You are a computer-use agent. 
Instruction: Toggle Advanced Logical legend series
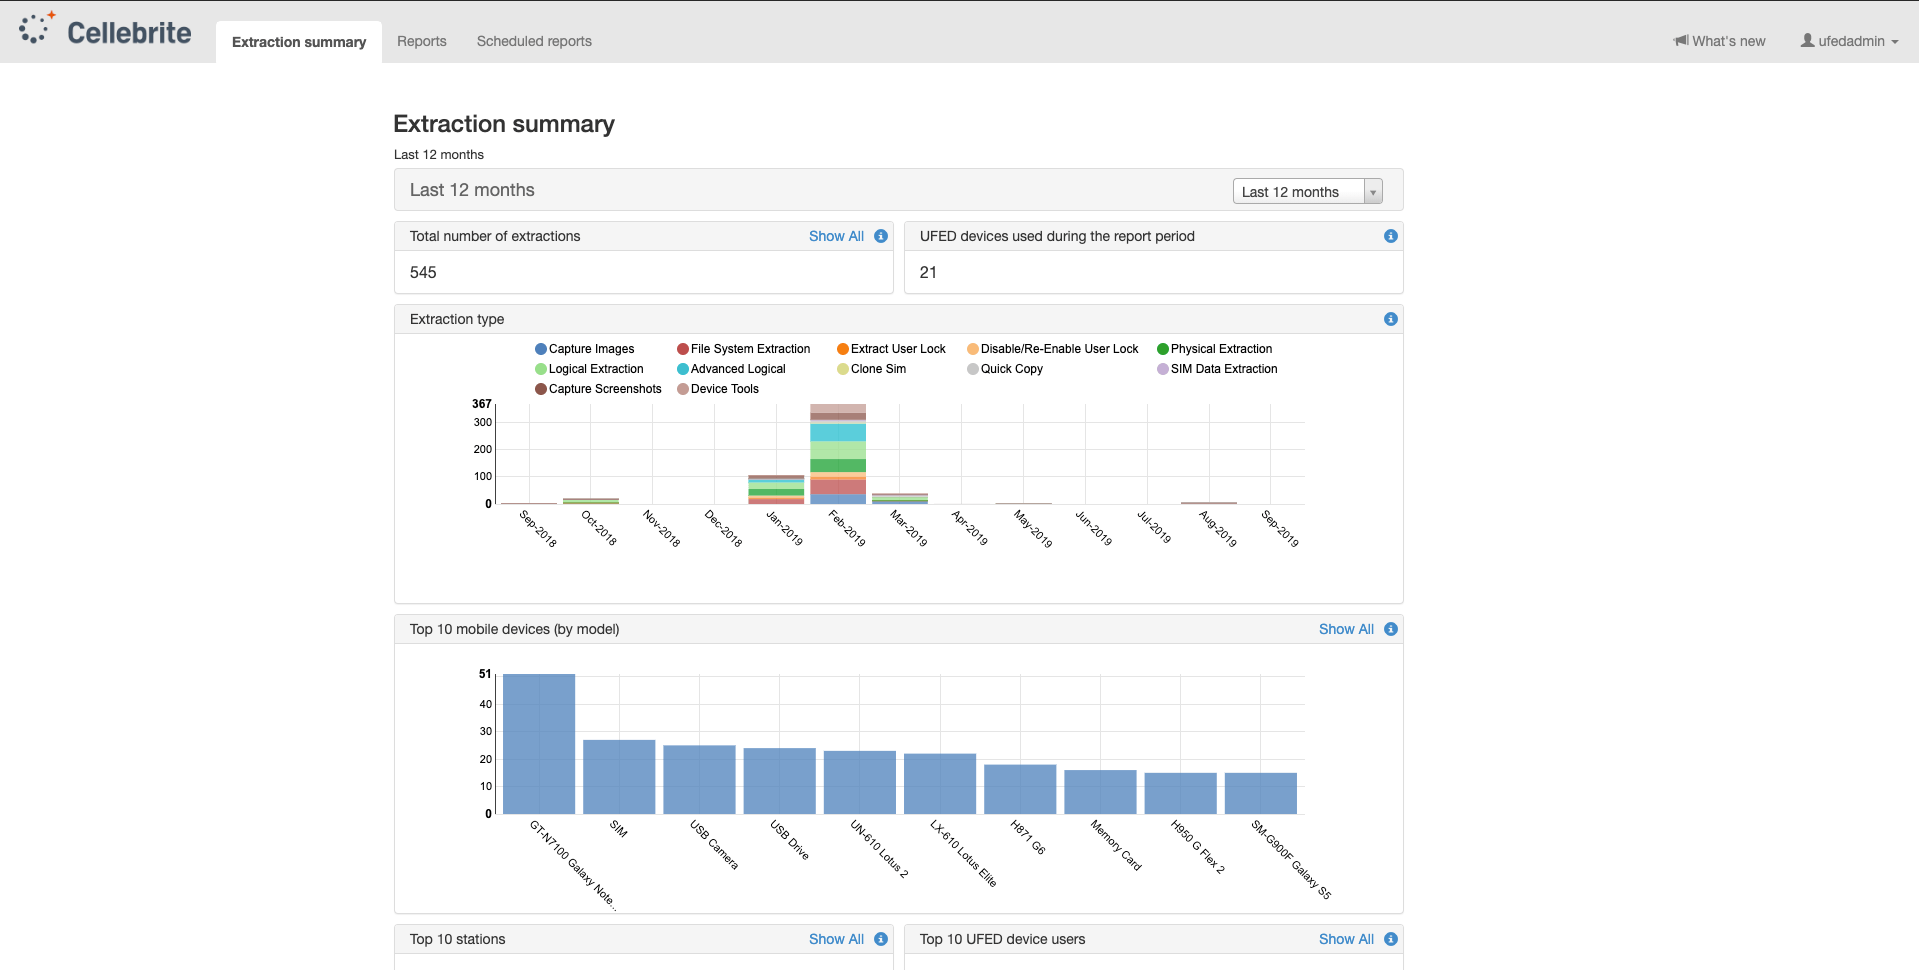[732, 369]
